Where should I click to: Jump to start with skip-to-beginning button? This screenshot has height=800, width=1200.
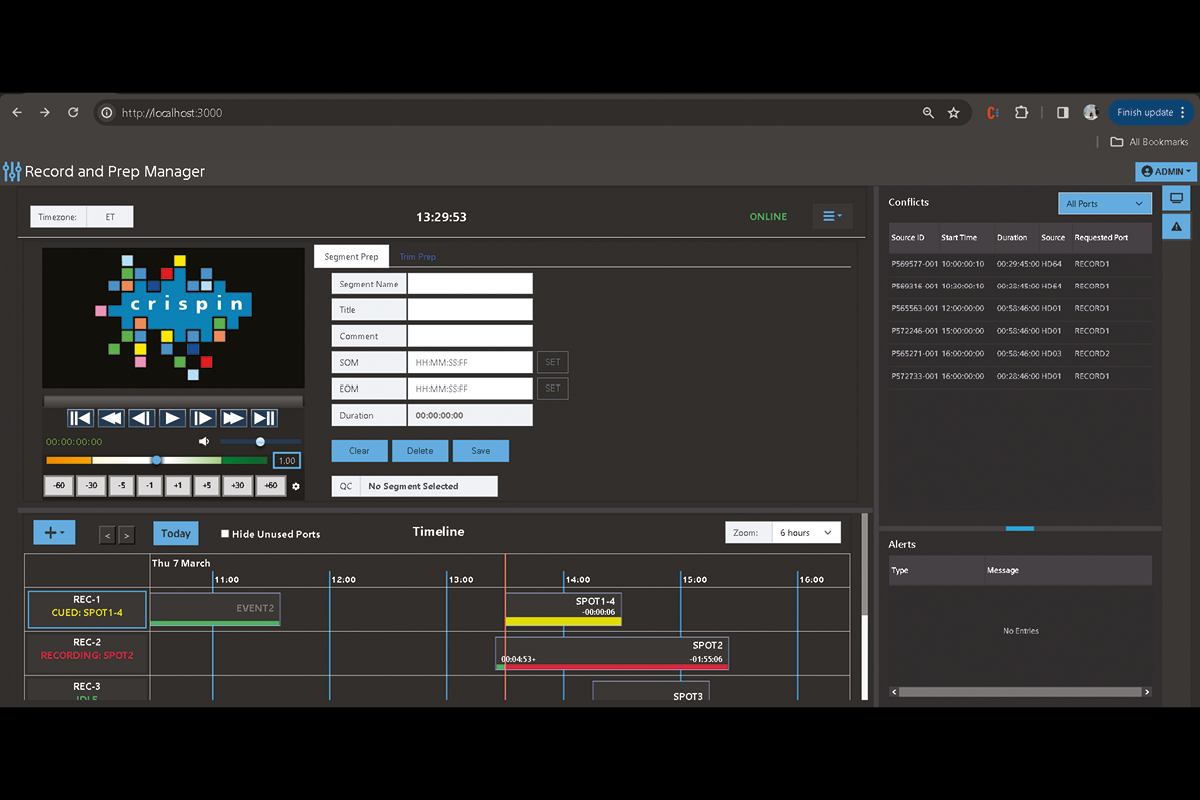coord(80,418)
